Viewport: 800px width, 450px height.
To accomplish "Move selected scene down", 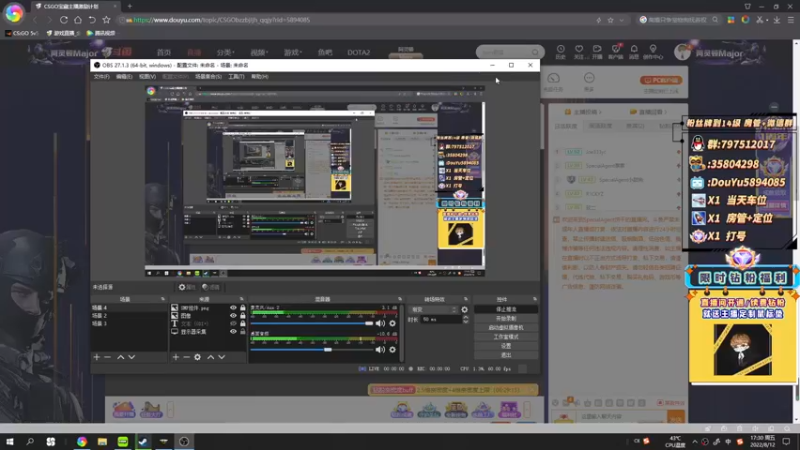I will pos(132,357).
